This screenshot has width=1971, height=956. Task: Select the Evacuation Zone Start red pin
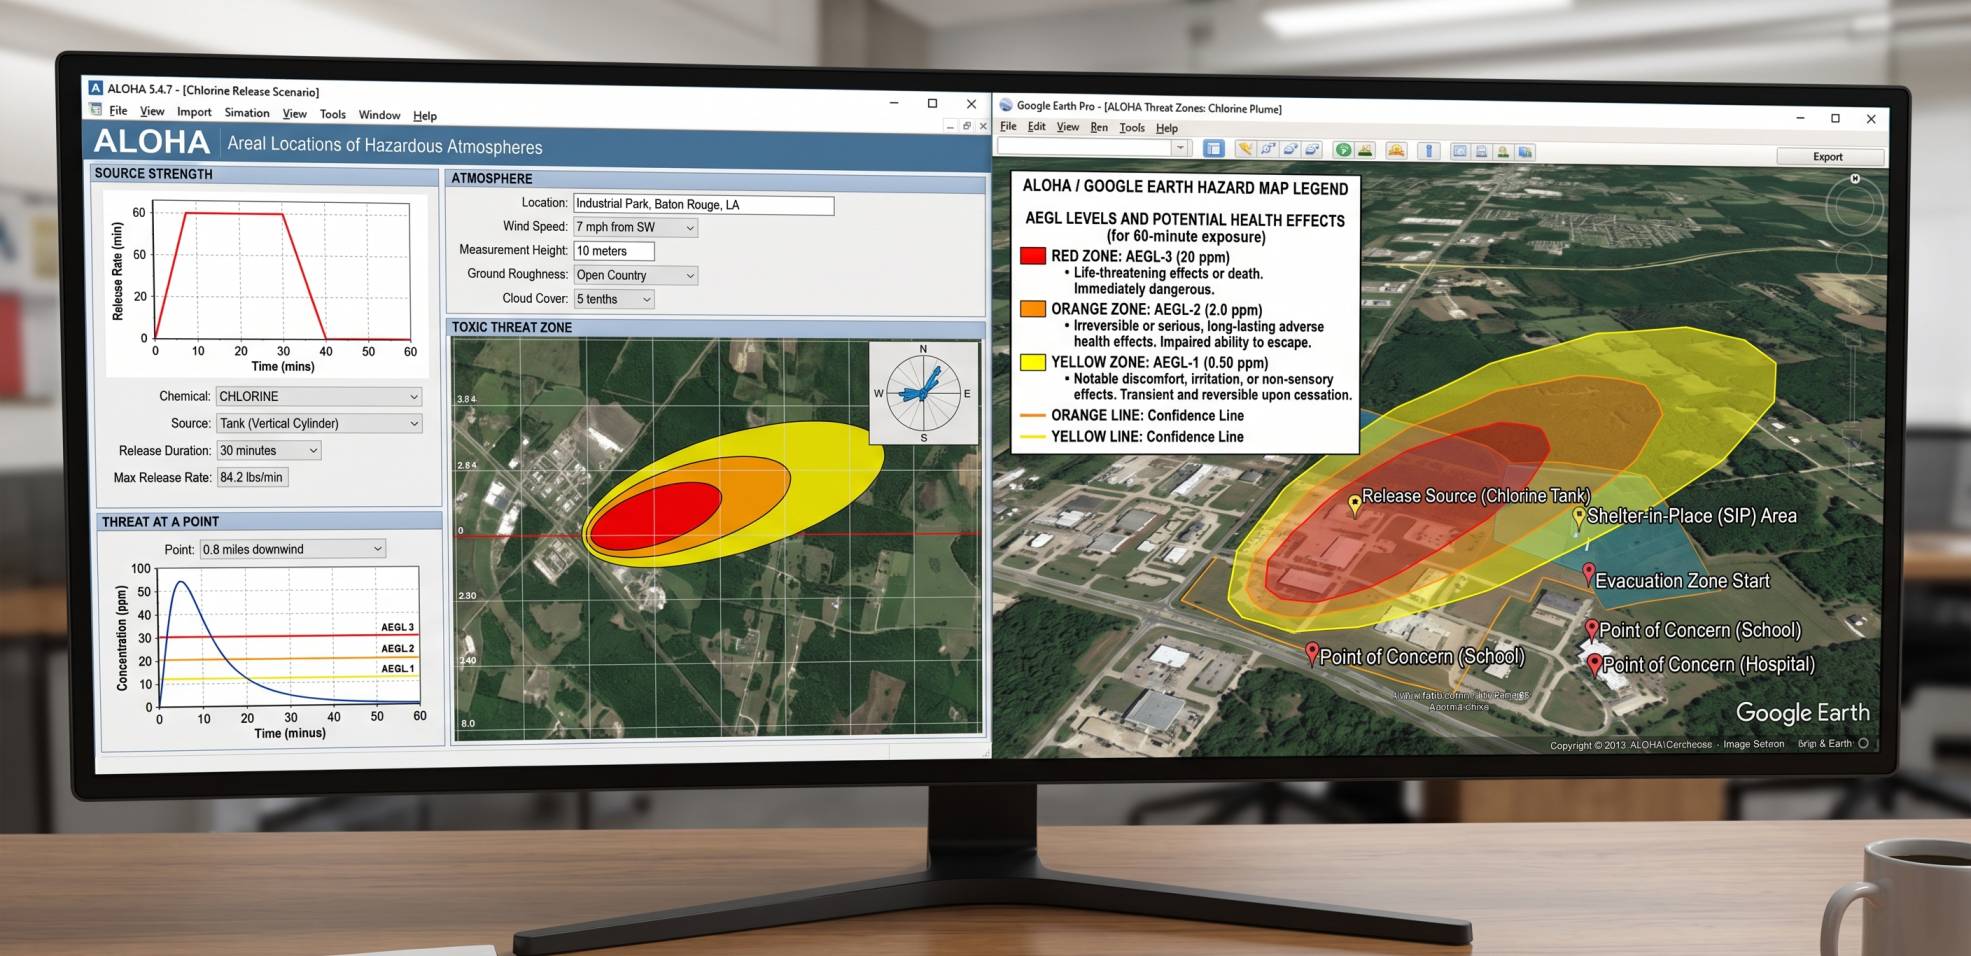[1588, 574]
